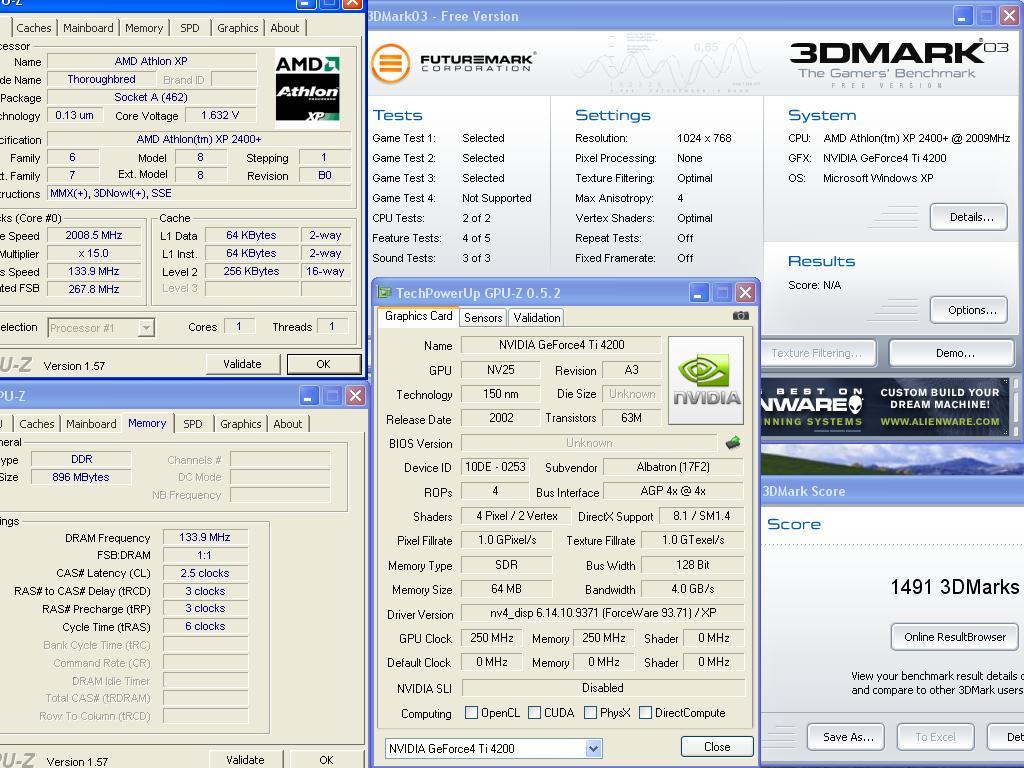Click Options... button in 3DMark03 Results
This screenshot has width=1024, height=768.
968,310
